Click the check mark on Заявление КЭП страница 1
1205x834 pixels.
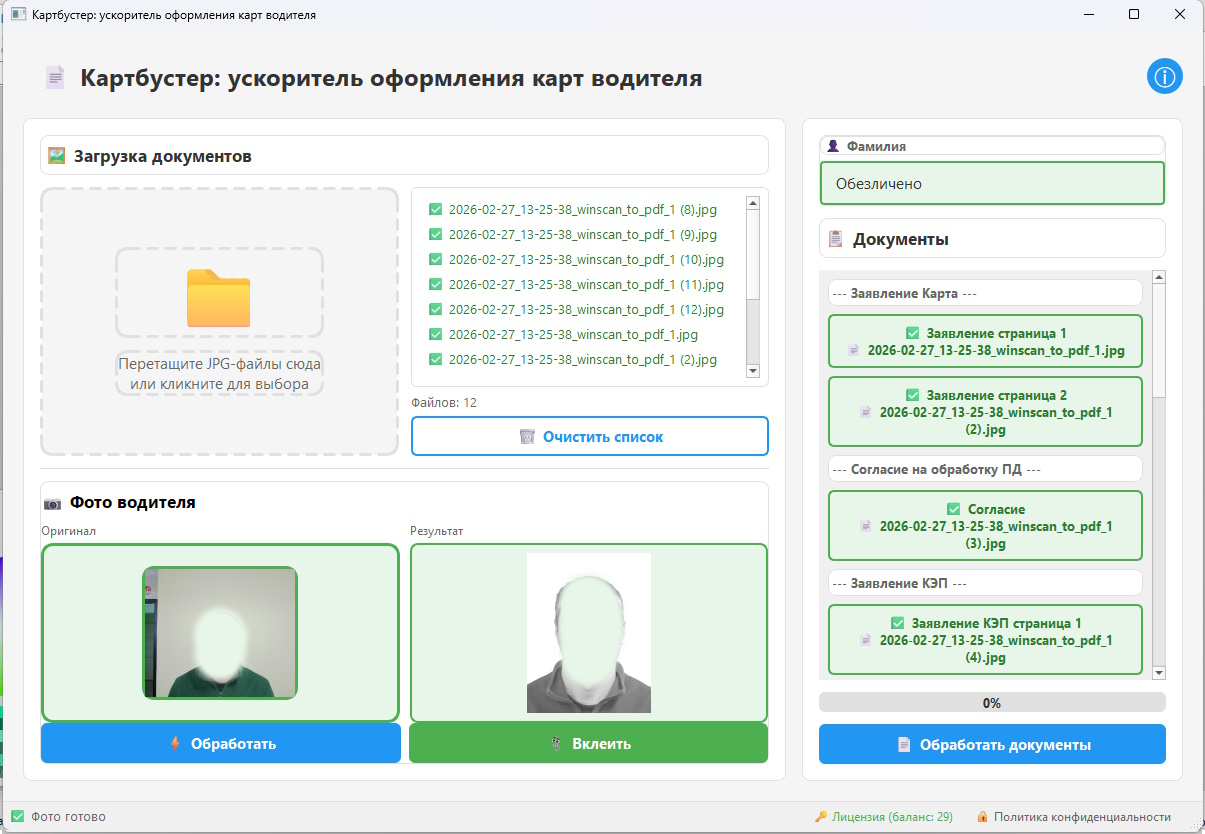coord(898,623)
